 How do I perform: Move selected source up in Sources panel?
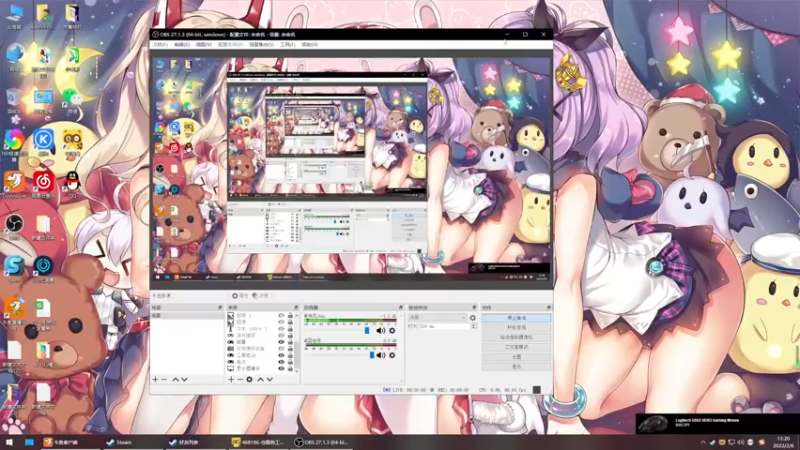pos(260,380)
